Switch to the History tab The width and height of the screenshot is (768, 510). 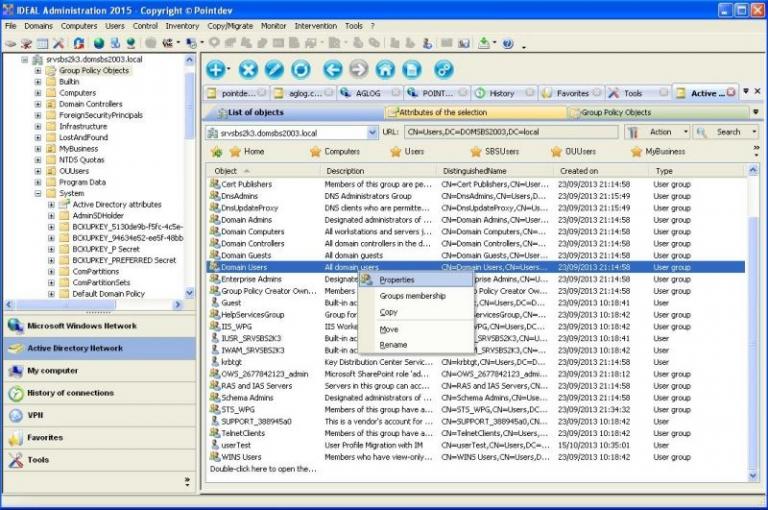[502, 93]
